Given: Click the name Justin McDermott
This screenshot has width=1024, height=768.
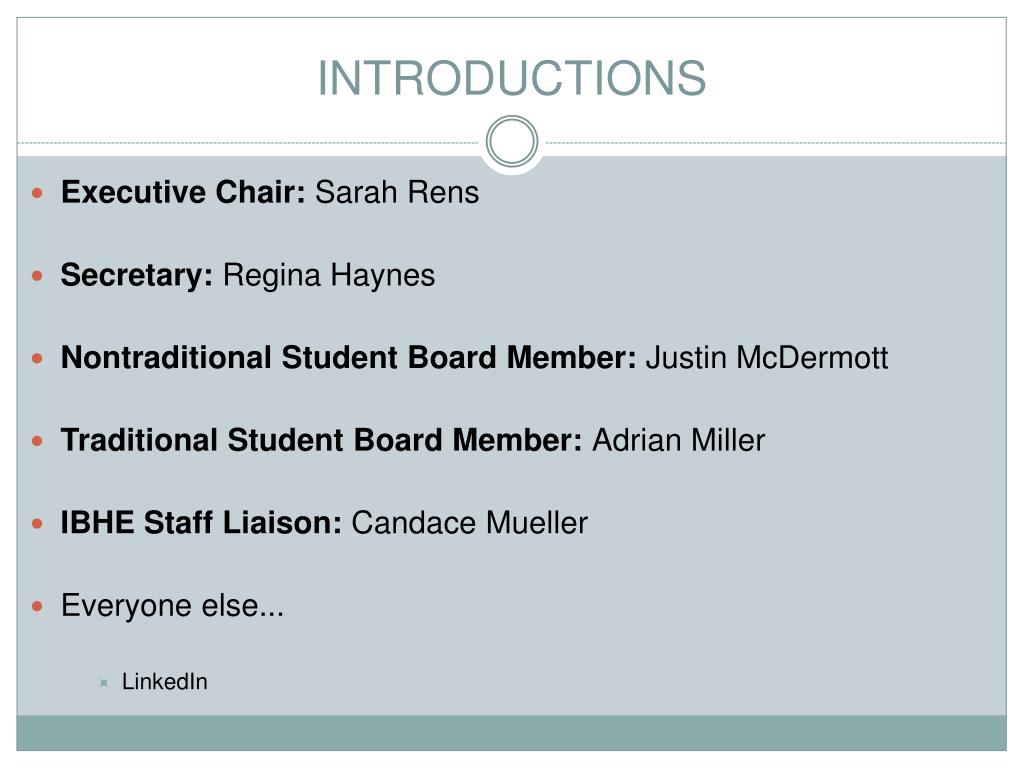Looking at the screenshot, I should (x=766, y=357).
